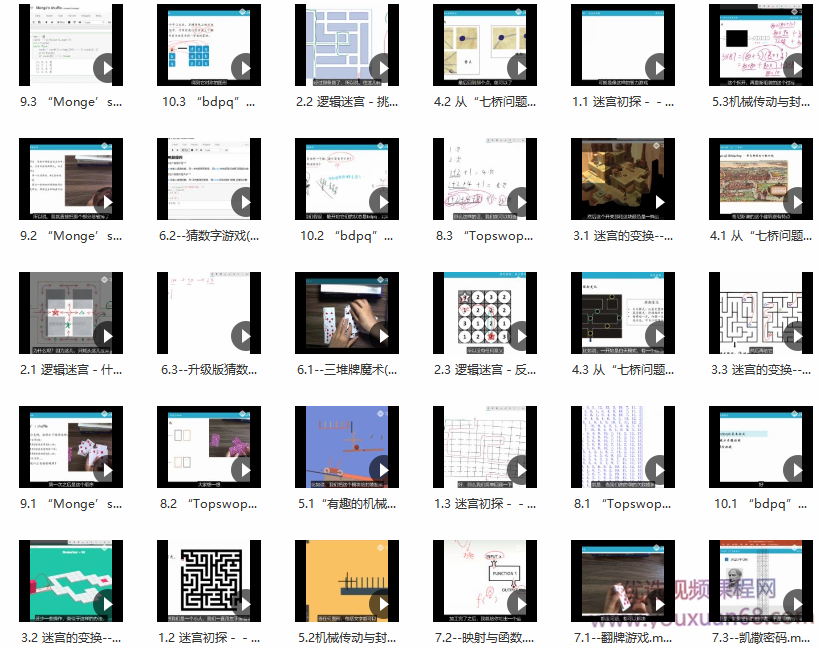Click the 7.2 映射与函数 file name

[x=484, y=637]
